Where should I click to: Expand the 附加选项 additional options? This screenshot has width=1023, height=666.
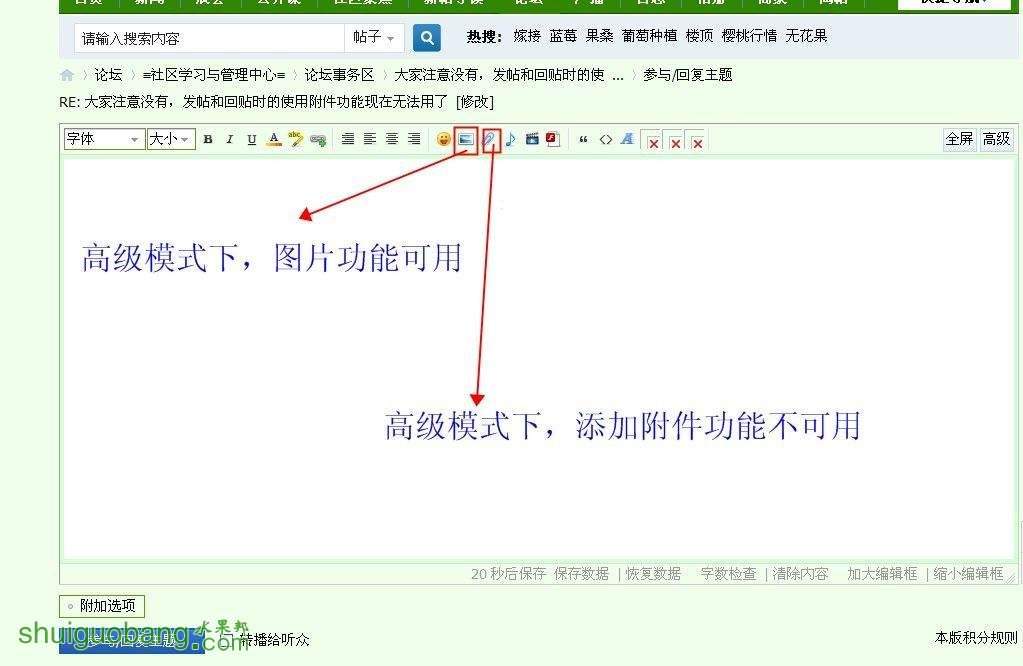tap(102, 606)
